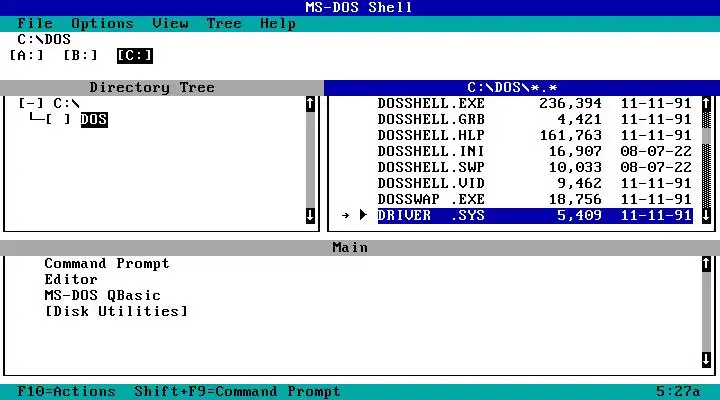
Task: Select DOSSHELL.INI in file list
Action: click(x=535, y=152)
